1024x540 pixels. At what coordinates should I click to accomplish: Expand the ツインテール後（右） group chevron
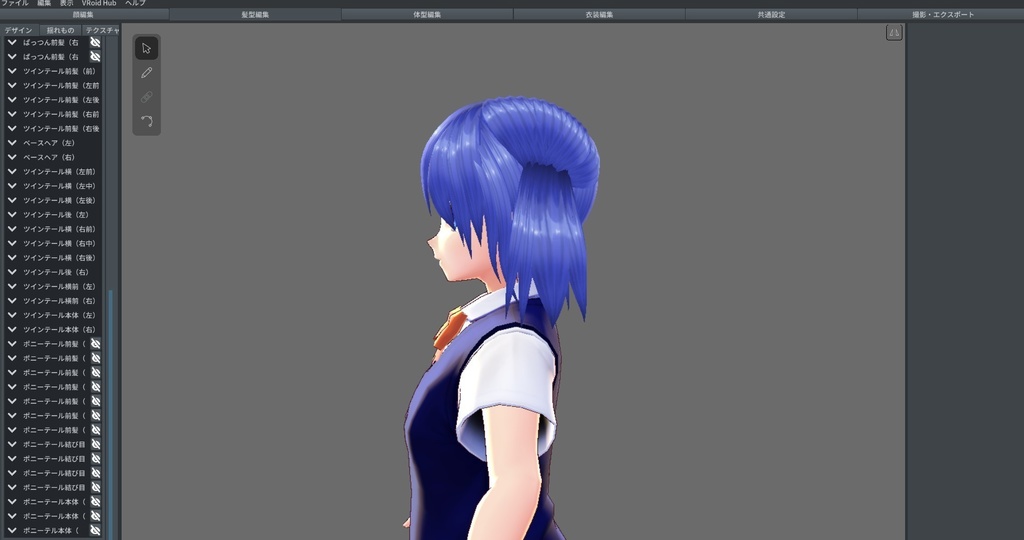click(12, 272)
